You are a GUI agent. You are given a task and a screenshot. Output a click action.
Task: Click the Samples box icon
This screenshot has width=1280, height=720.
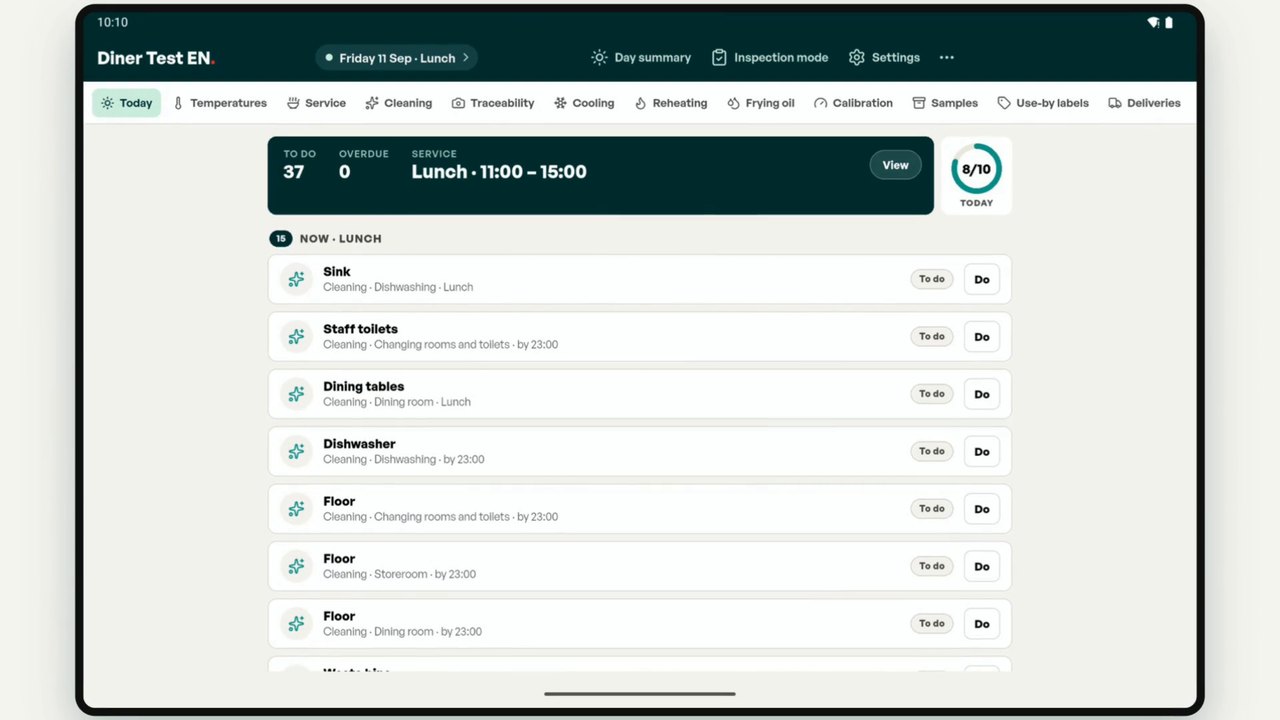pos(919,103)
